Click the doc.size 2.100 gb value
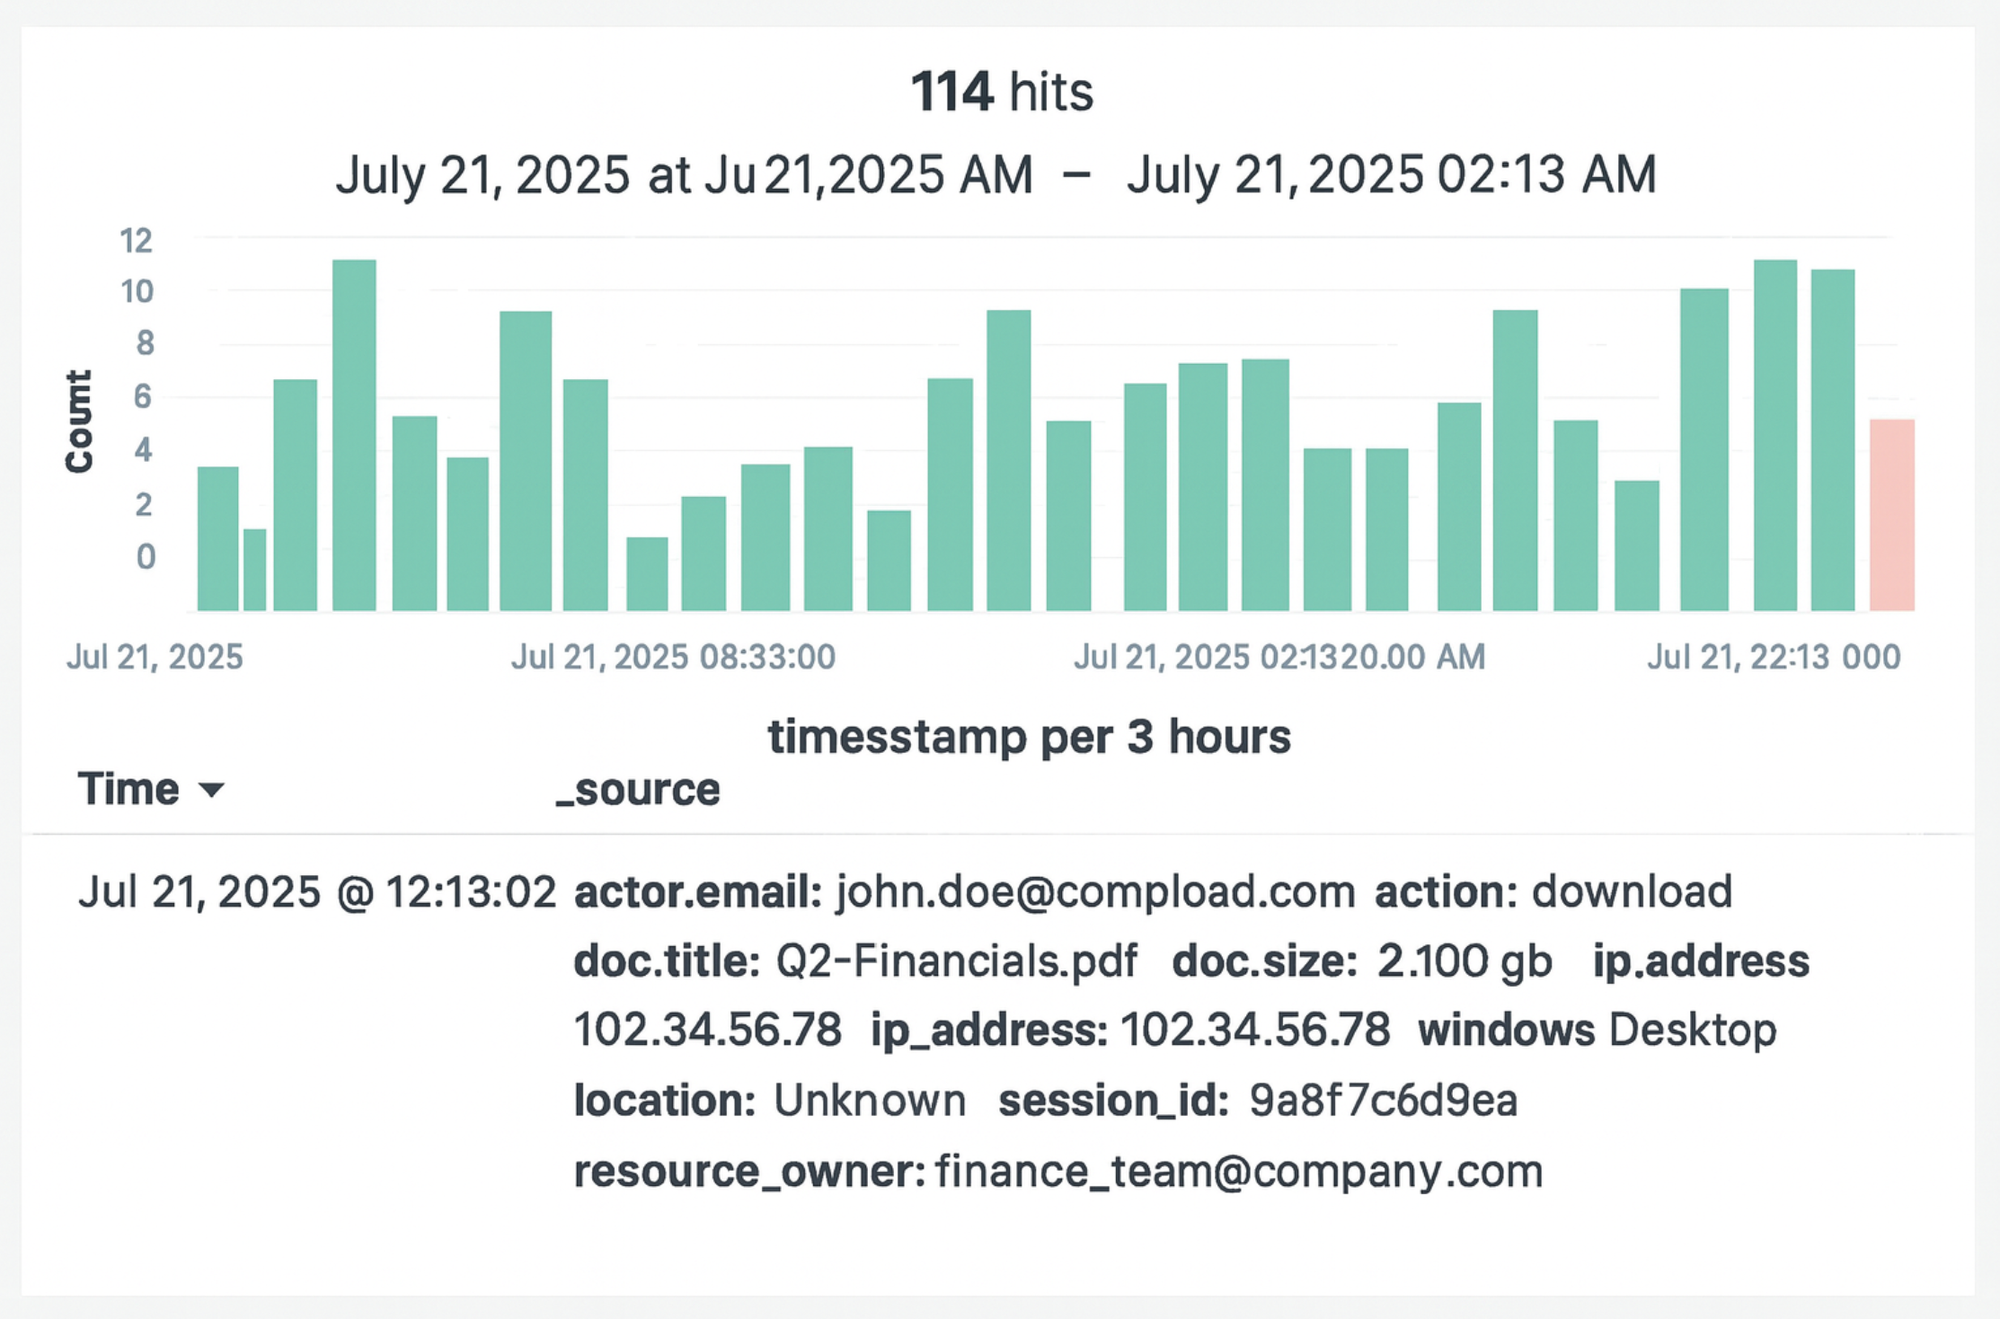2000x1319 pixels. point(1464,961)
